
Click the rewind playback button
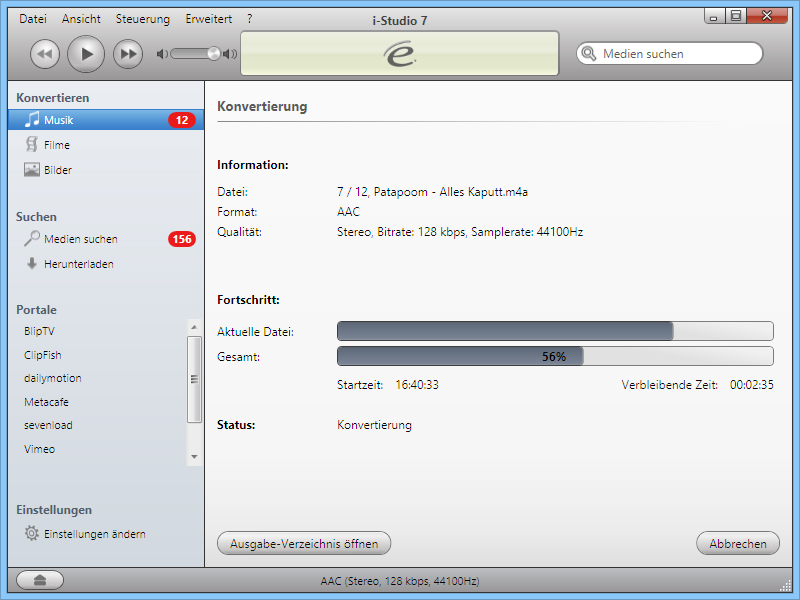click(x=44, y=54)
